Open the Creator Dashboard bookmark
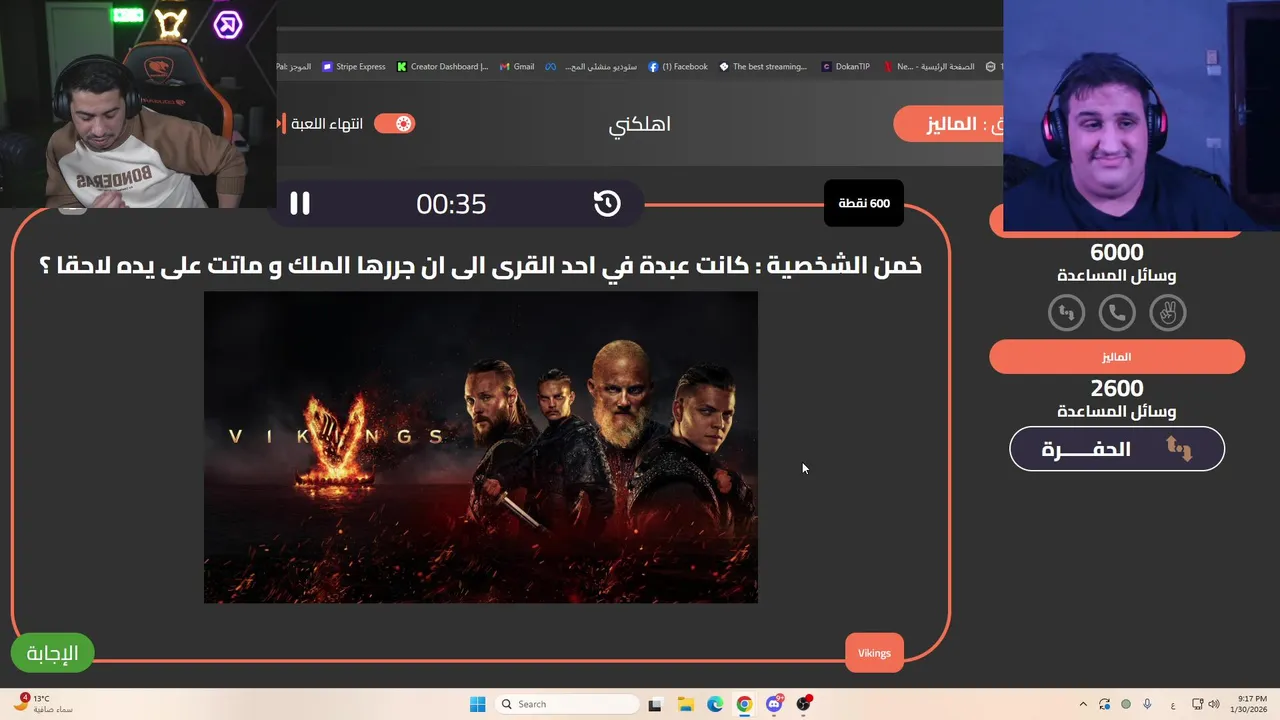The image size is (1280, 720). tap(442, 67)
